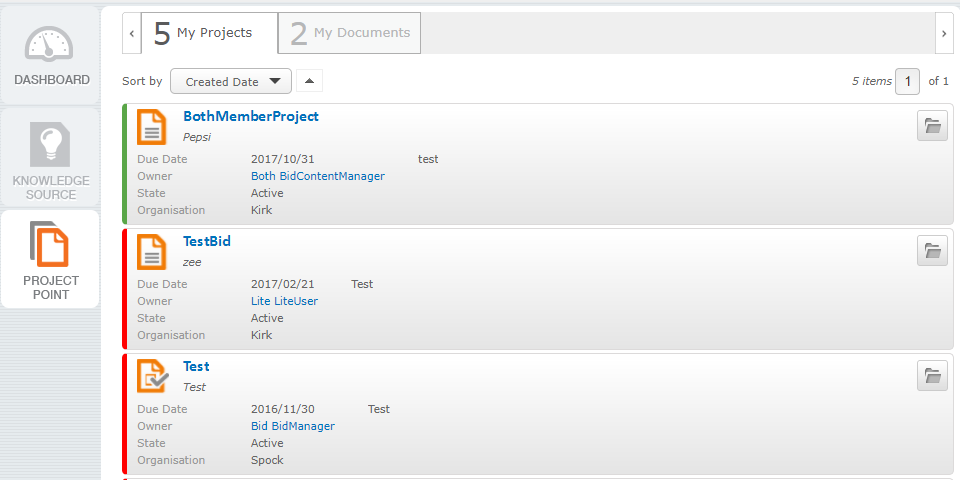Open the TestBid project link
This screenshot has height=480, width=960.
click(x=207, y=241)
